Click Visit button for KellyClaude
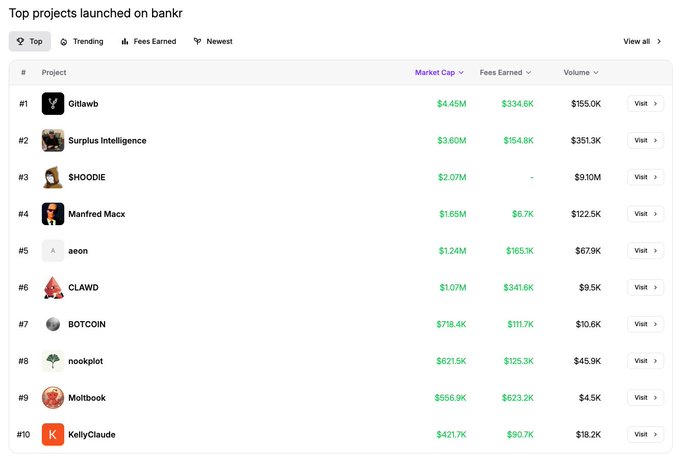Viewport: 680px width, 461px height. click(646, 435)
